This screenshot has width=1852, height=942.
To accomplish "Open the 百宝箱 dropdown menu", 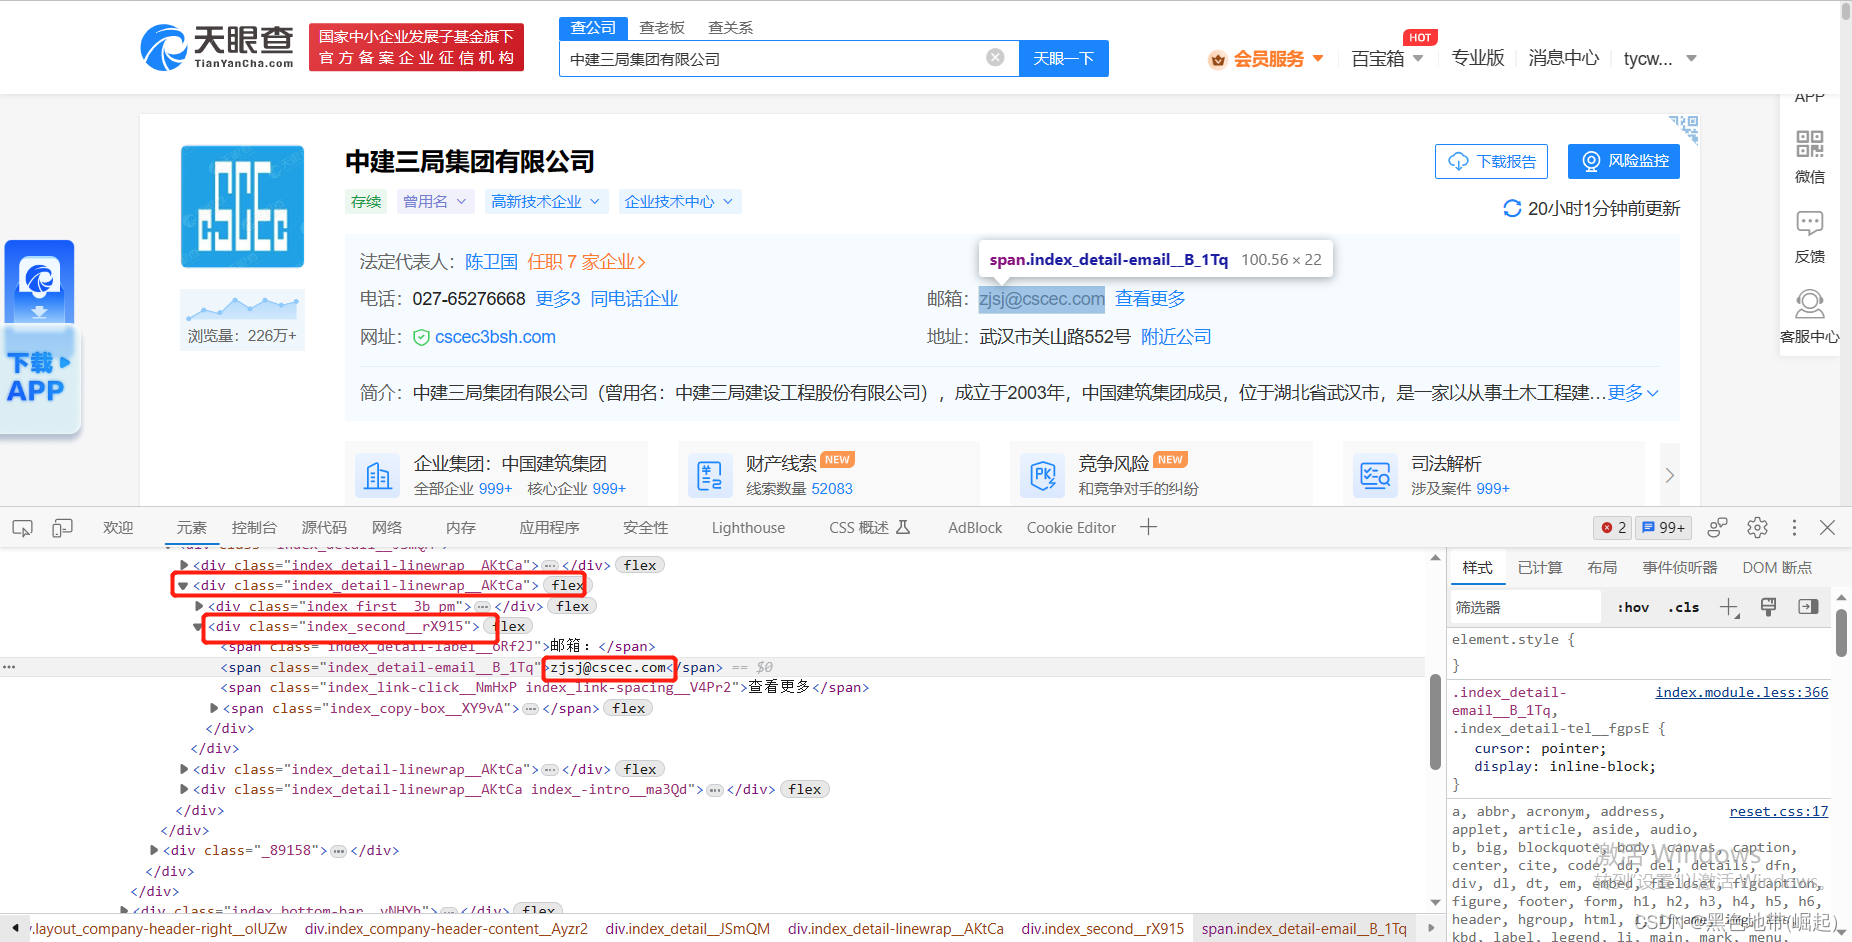I will 1387,59.
